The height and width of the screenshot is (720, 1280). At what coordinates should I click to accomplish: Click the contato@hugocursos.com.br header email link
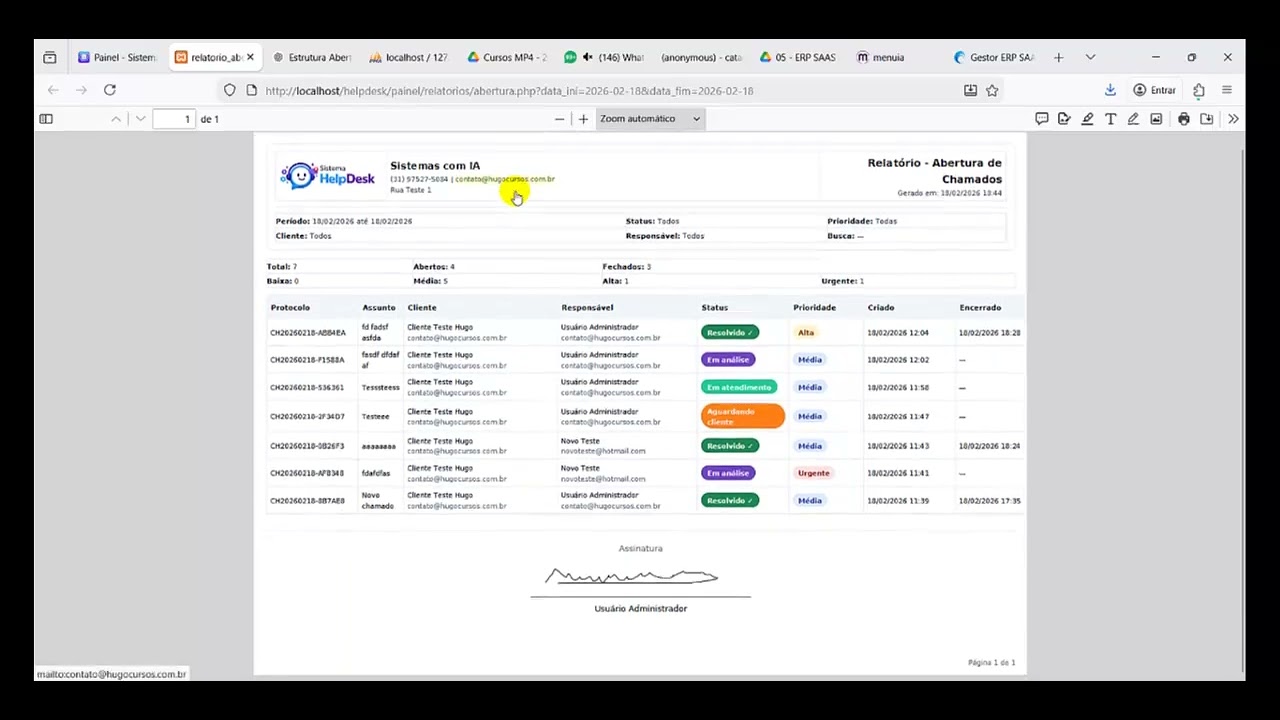point(505,179)
